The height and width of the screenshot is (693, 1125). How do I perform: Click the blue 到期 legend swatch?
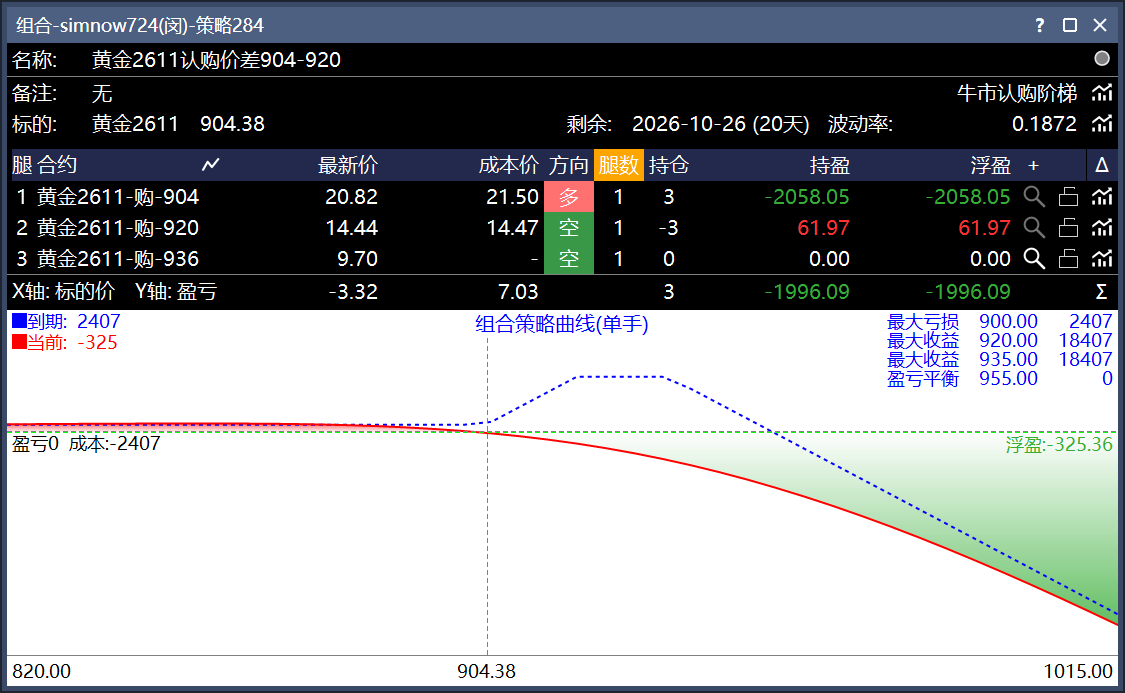click(x=19, y=321)
